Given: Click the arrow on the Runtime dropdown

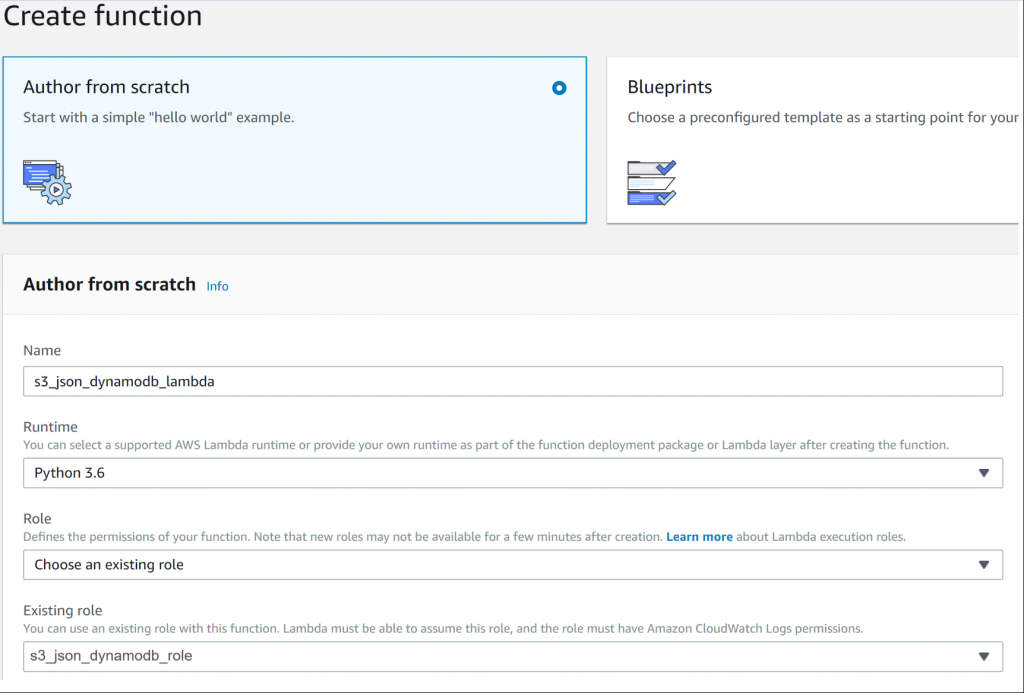Looking at the screenshot, I should click(982, 473).
